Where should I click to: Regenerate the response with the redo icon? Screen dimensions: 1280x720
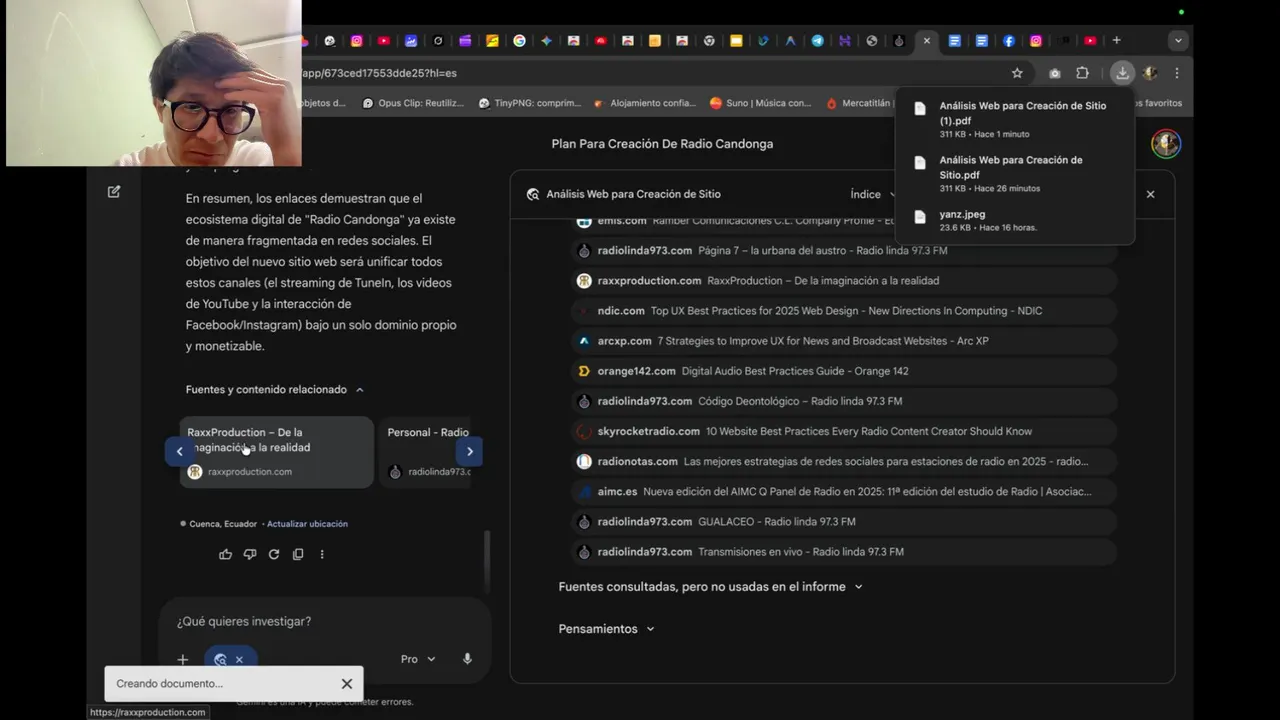click(x=274, y=554)
